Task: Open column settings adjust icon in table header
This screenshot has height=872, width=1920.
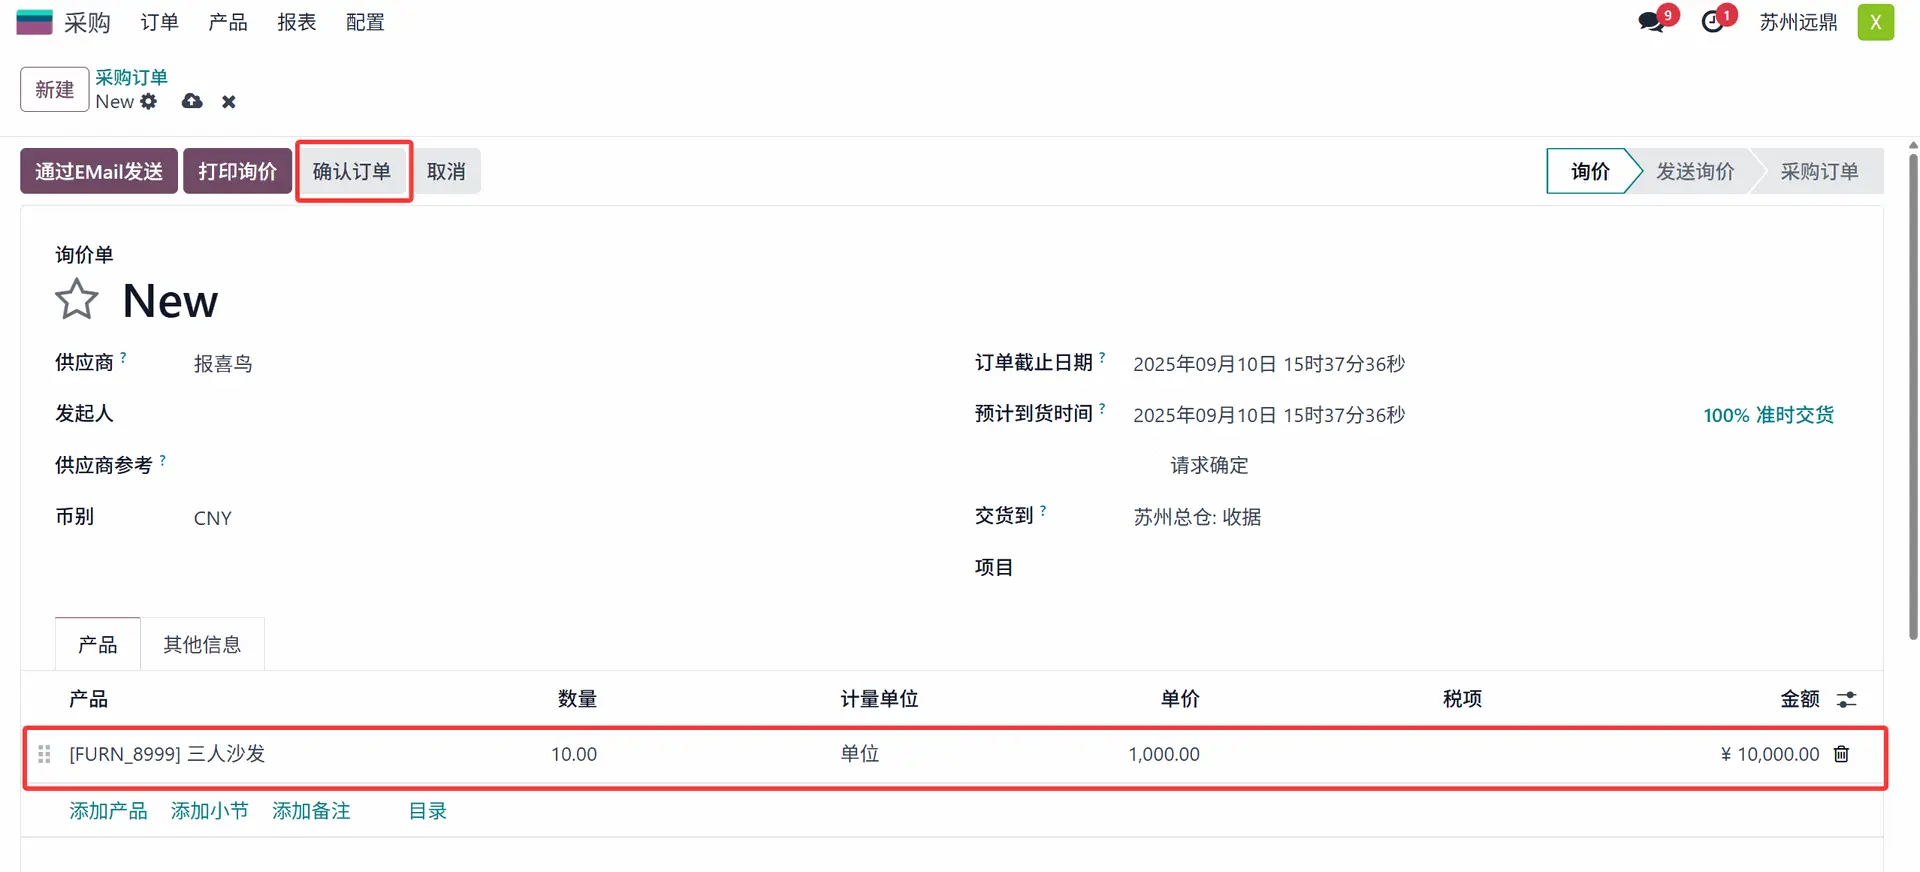Action: tap(1846, 700)
